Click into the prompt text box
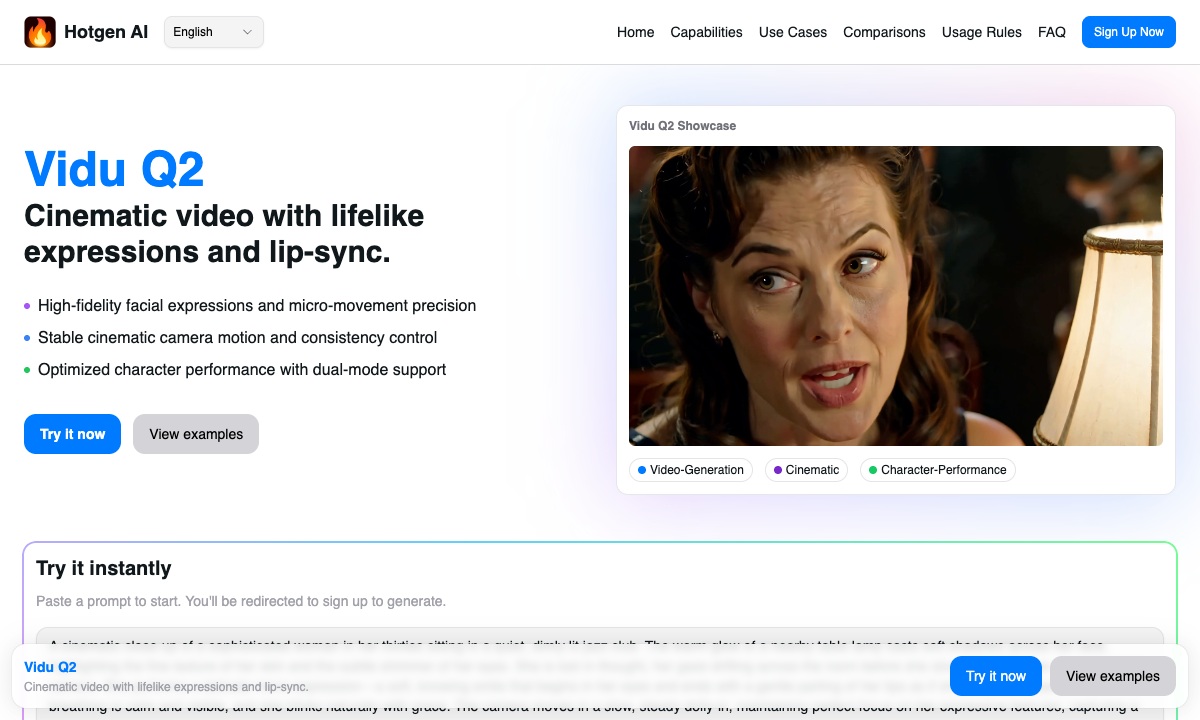The height and width of the screenshot is (720, 1200). 600,638
